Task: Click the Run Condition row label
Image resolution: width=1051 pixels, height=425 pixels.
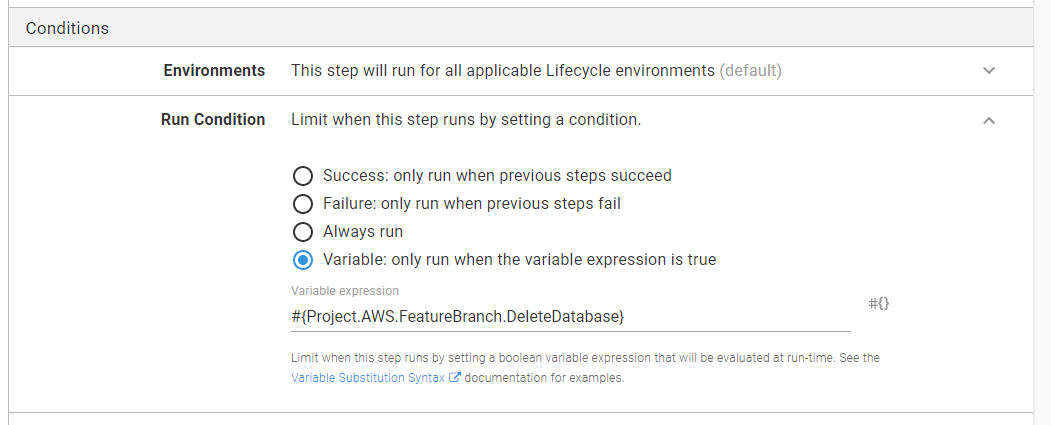Action: coord(213,120)
